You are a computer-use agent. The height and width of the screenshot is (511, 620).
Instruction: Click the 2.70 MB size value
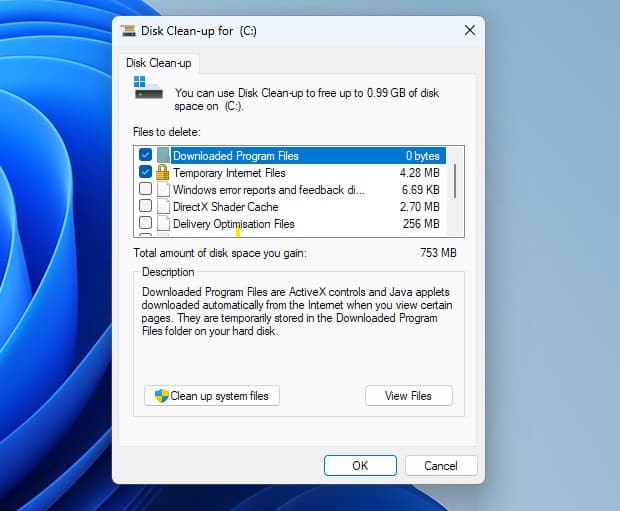(420, 207)
